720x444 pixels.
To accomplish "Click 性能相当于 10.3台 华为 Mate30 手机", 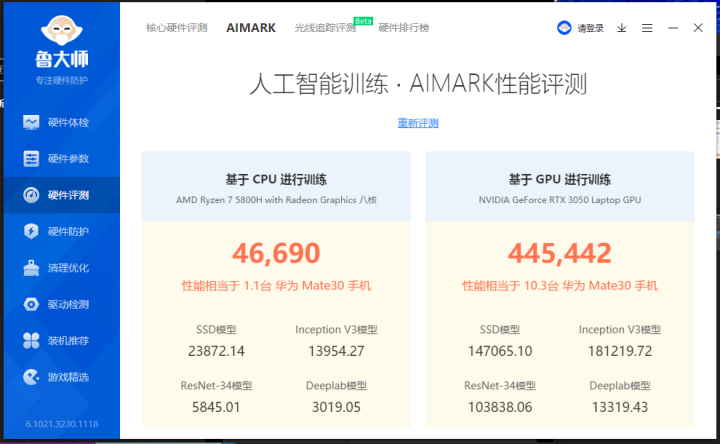I will [560, 286].
